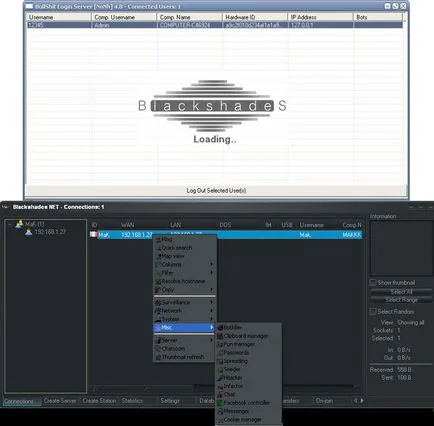Click the Resolve hostname icon
The image size is (434, 426).
[158, 281]
